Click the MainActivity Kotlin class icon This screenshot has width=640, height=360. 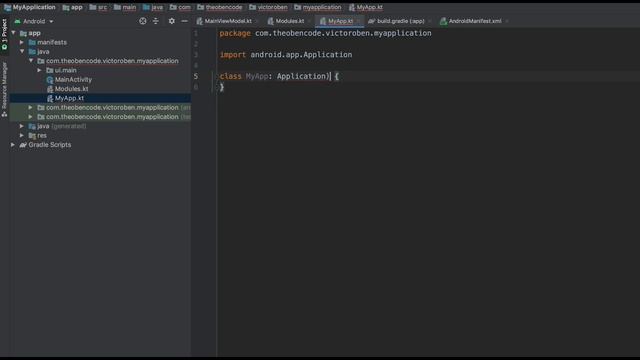(50, 80)
